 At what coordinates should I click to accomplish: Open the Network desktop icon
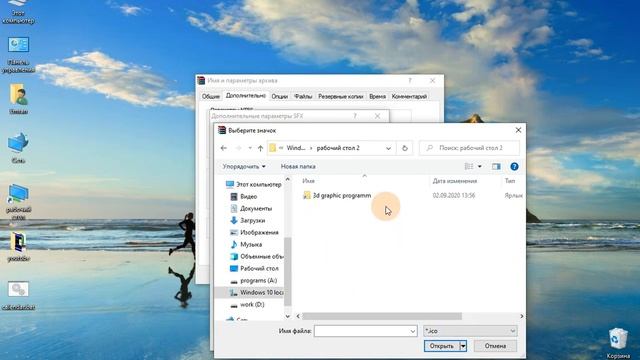18,148
